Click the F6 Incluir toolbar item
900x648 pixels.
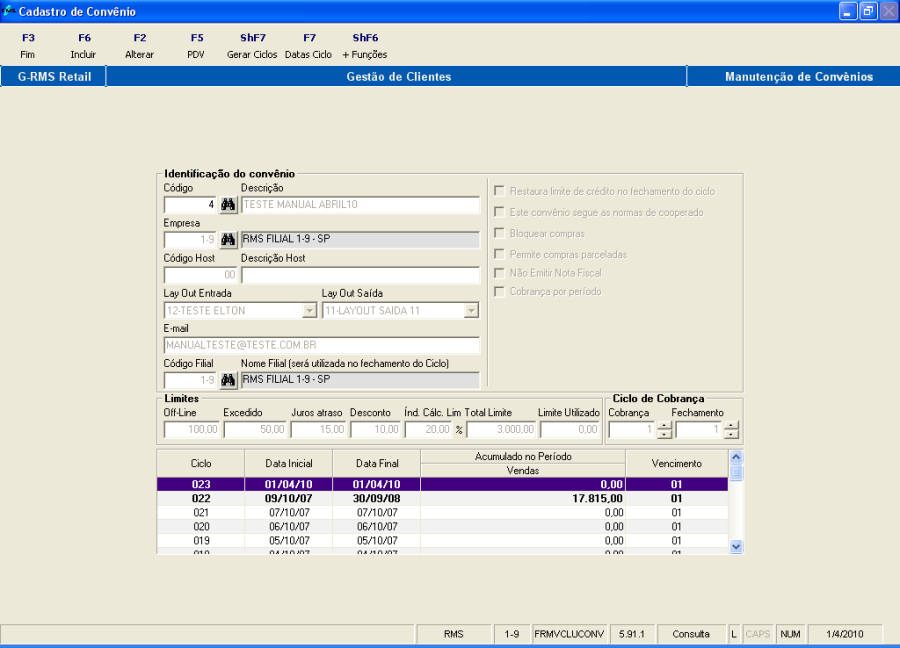[84, 46]
